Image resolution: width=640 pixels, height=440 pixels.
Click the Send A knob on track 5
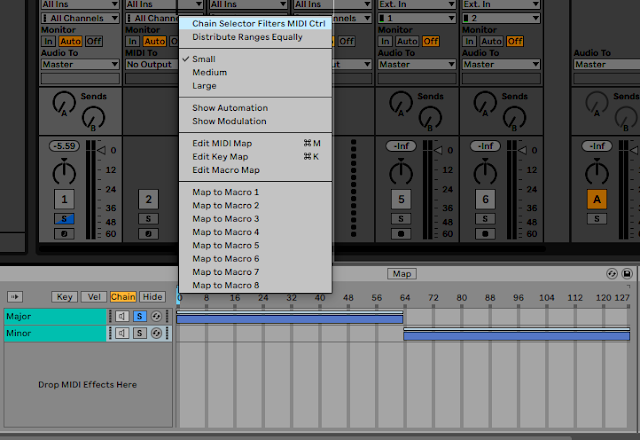[400, 103]
